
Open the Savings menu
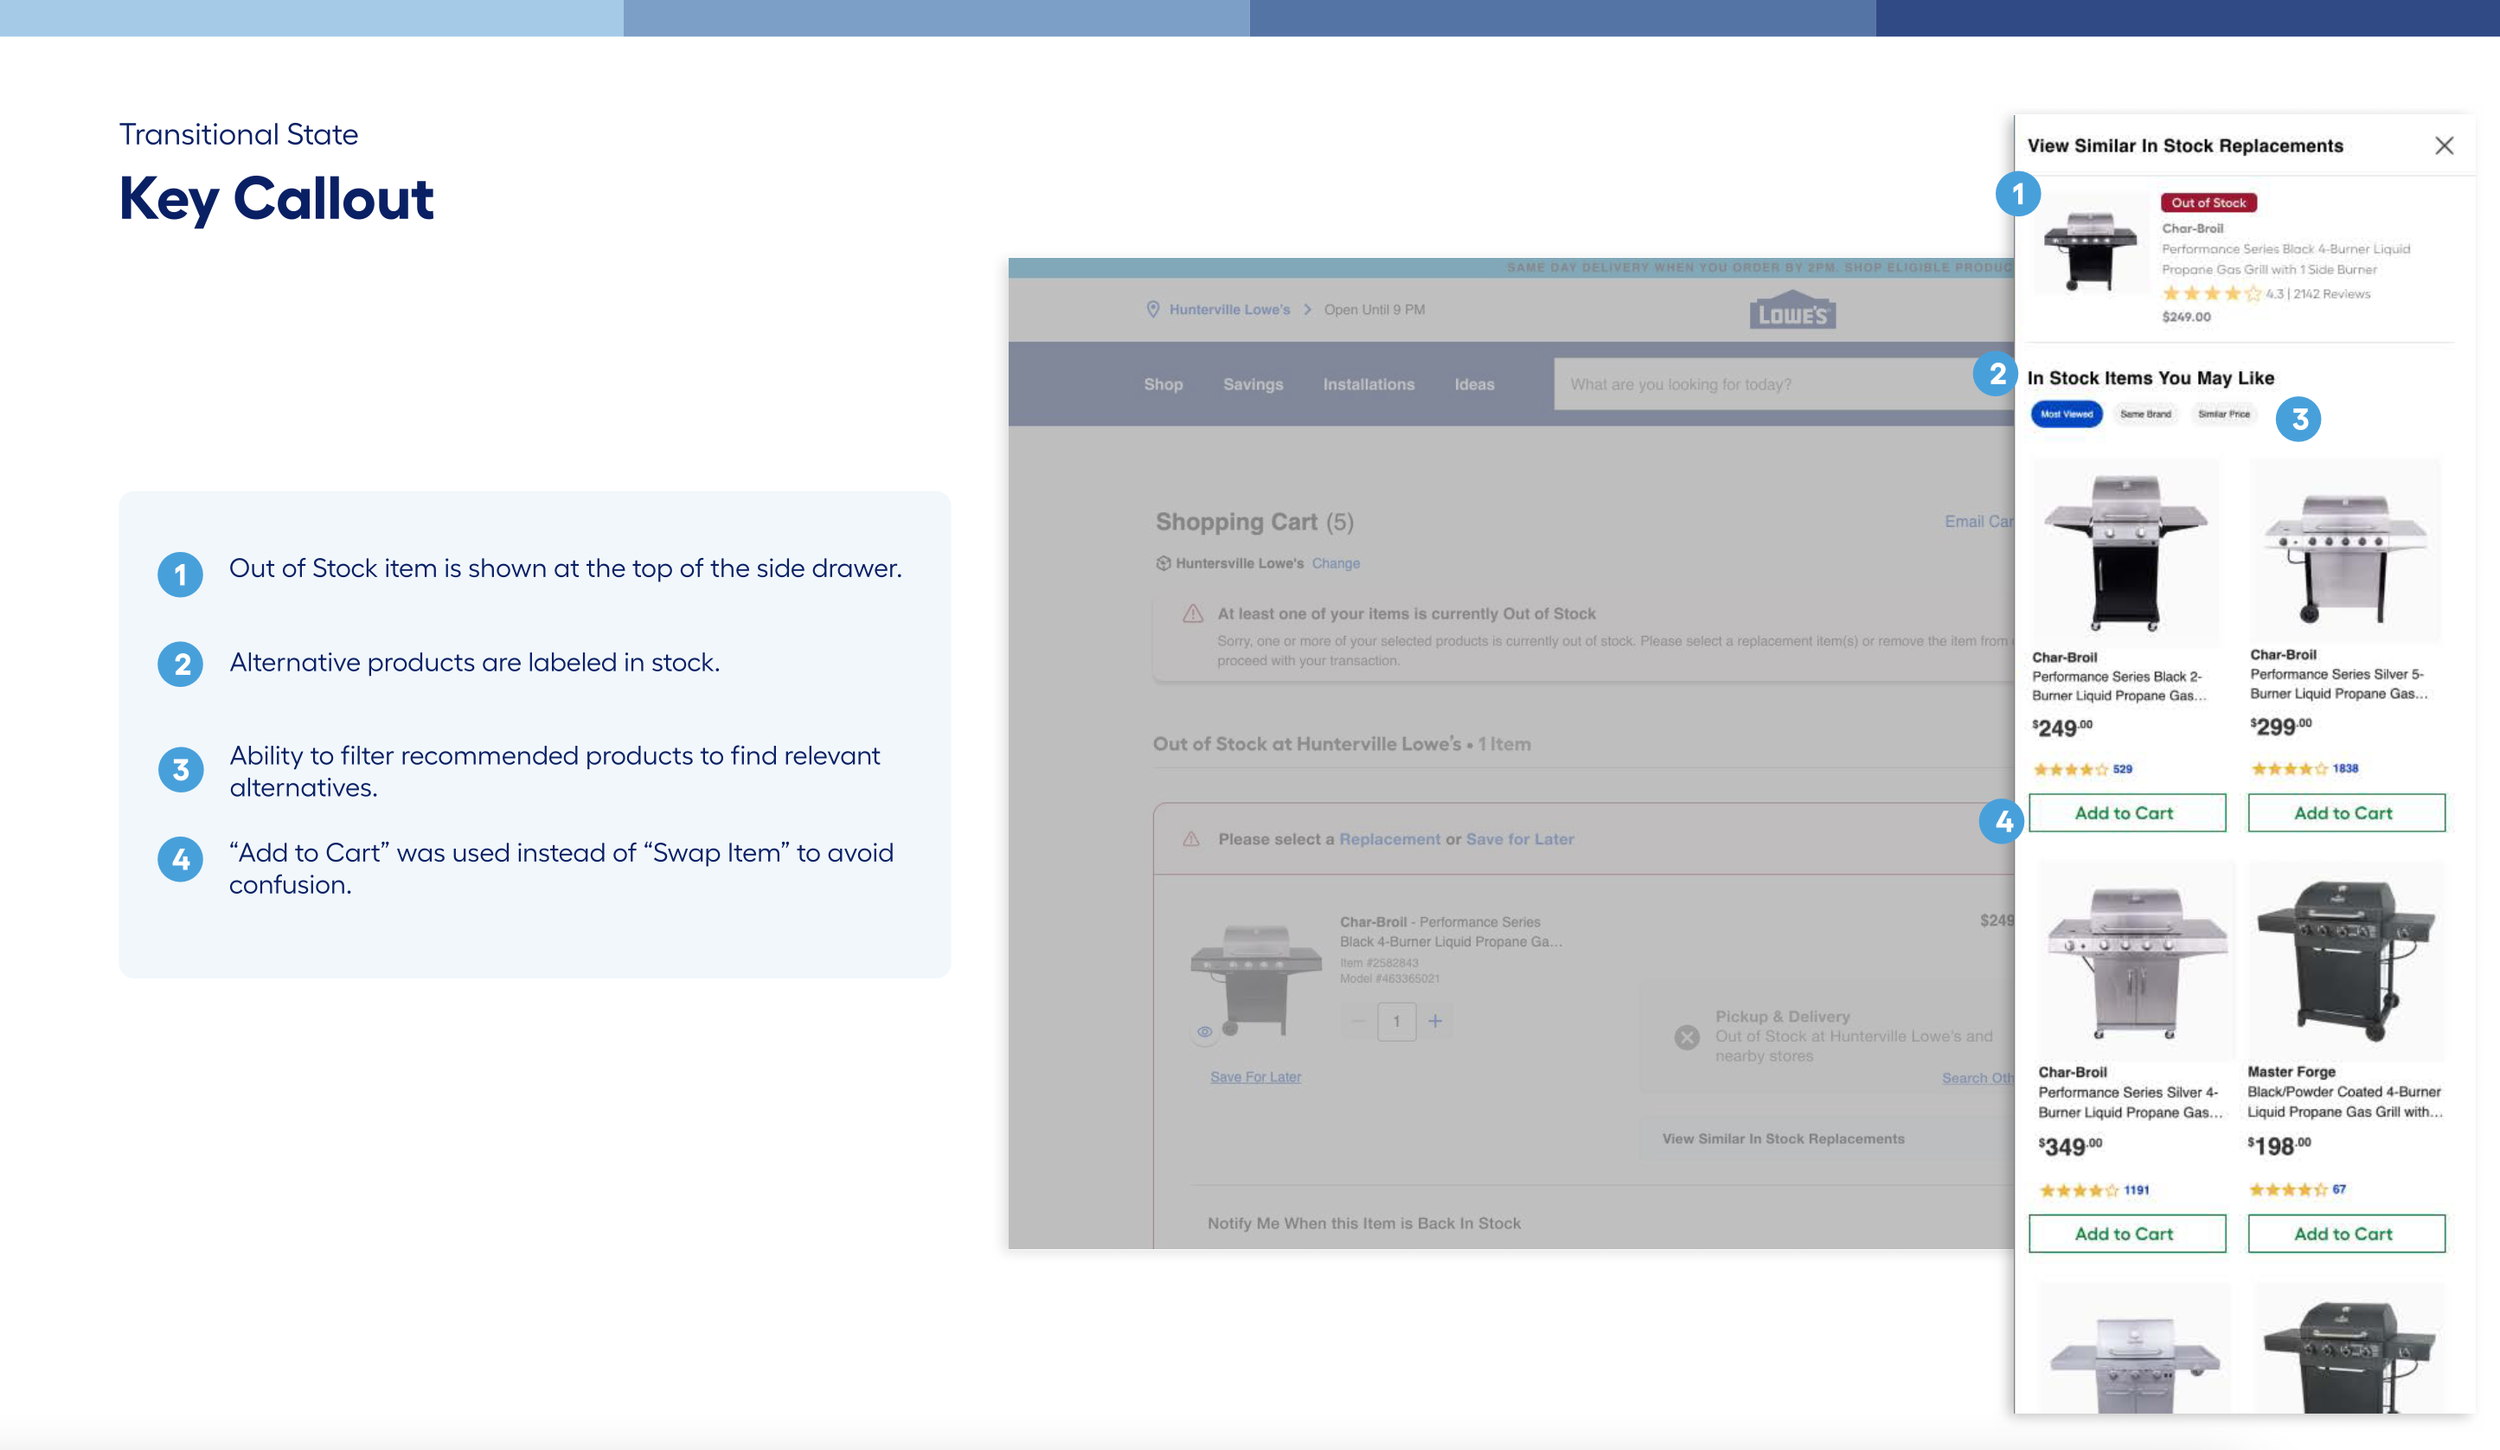[1252, 384]
